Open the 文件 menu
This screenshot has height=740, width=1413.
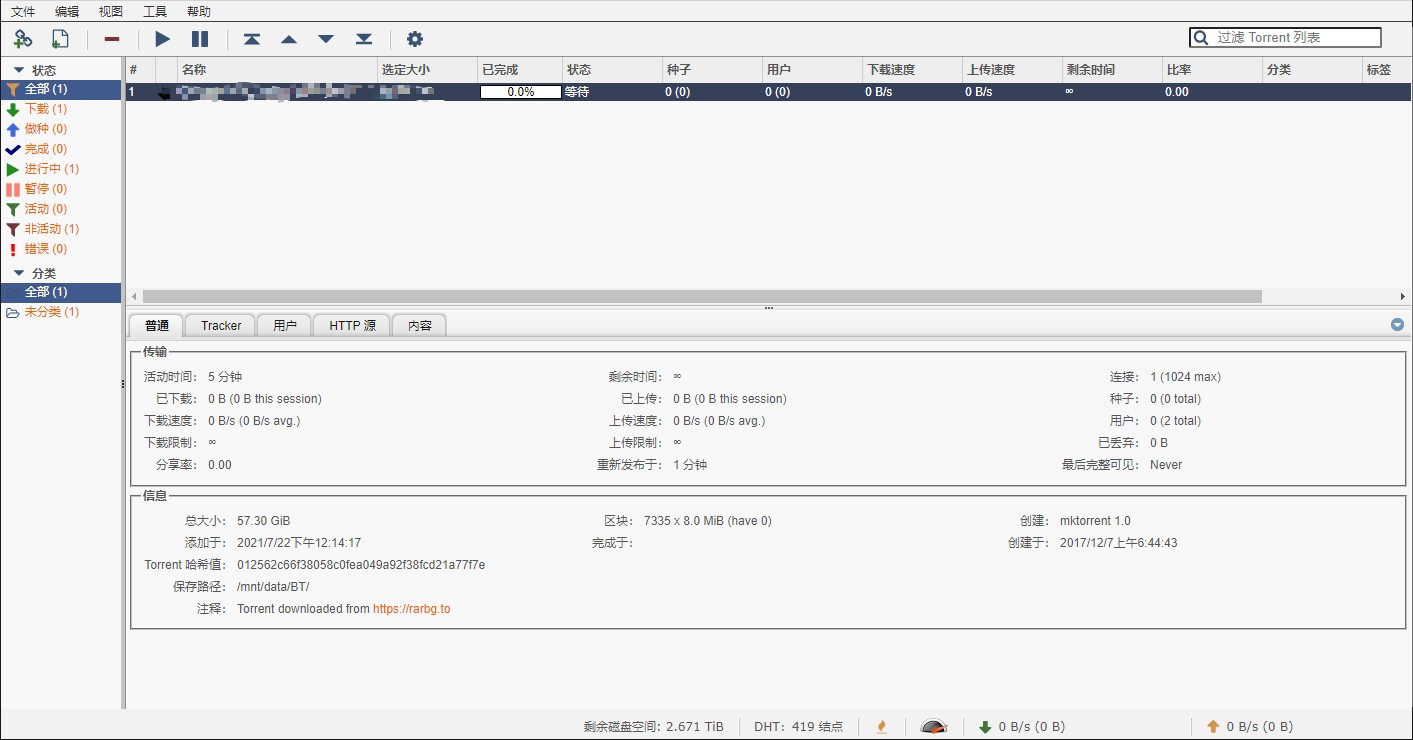point(23,12)
